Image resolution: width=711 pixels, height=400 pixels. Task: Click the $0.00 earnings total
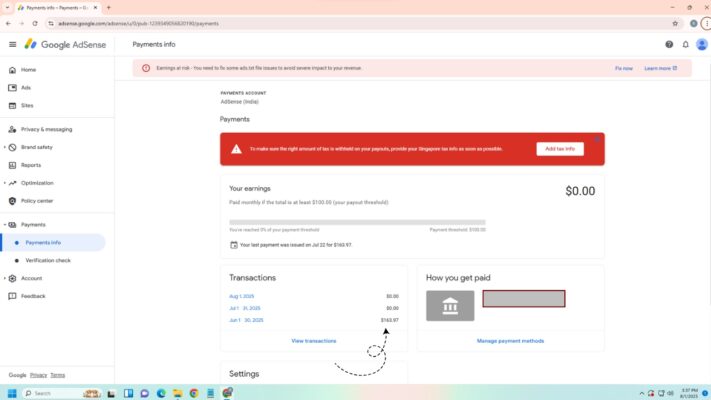(580, 191)
